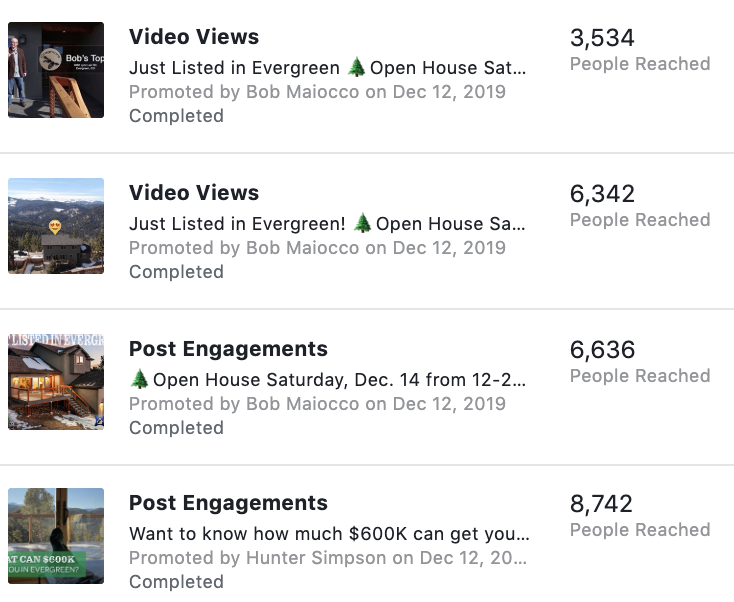Open the Bob's Top video thumbnail
734x602 pixels.
pos(56,70)
